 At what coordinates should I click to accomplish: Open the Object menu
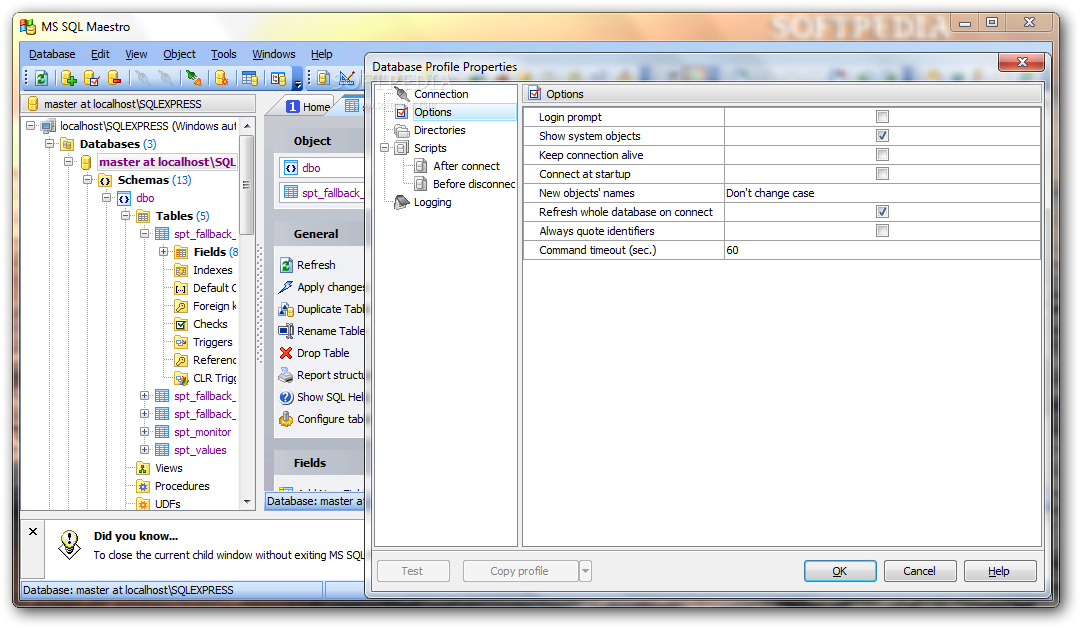tap(179, 54)
